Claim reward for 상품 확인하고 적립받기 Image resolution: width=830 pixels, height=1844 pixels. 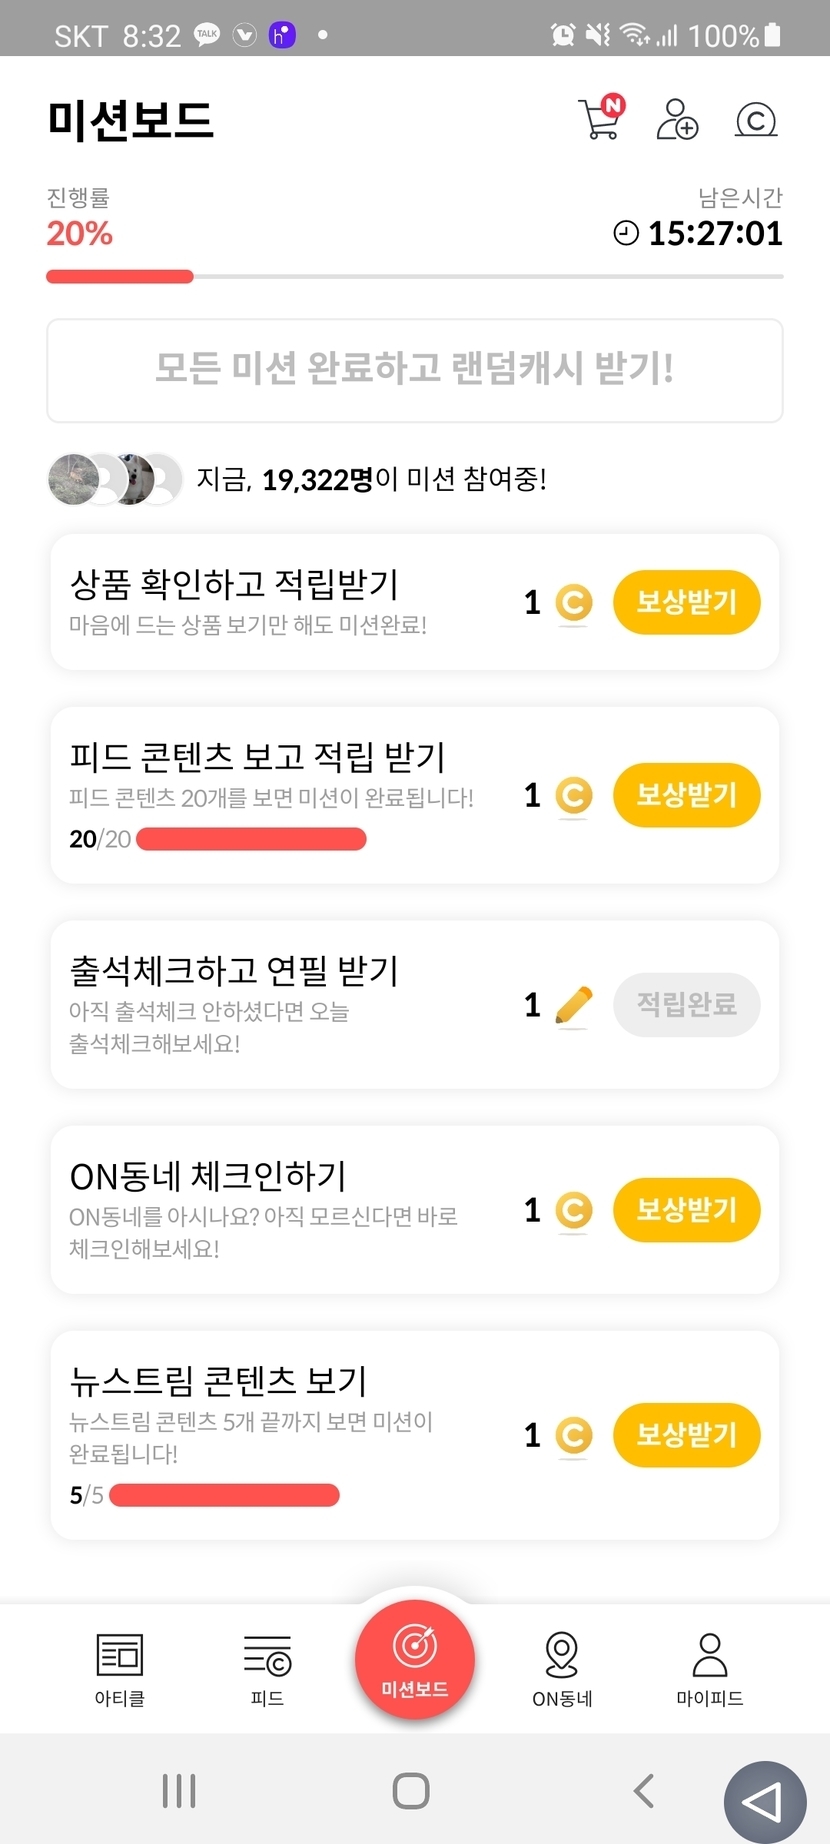(x=686, y=602)
